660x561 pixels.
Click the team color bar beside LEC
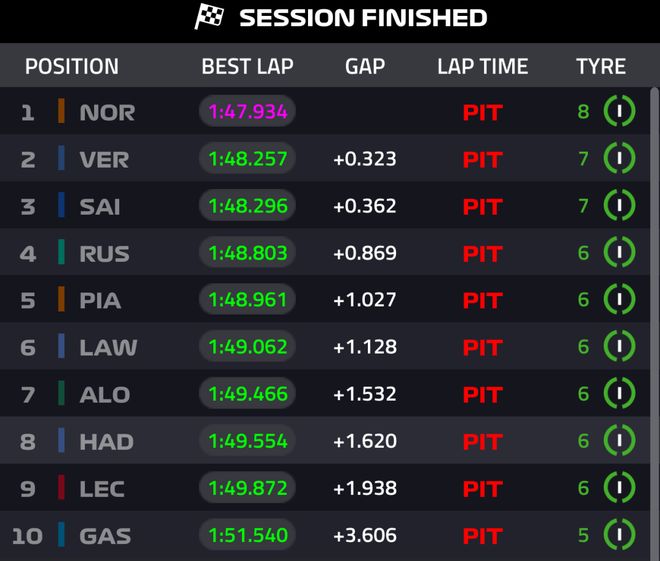tap(62, 488)
